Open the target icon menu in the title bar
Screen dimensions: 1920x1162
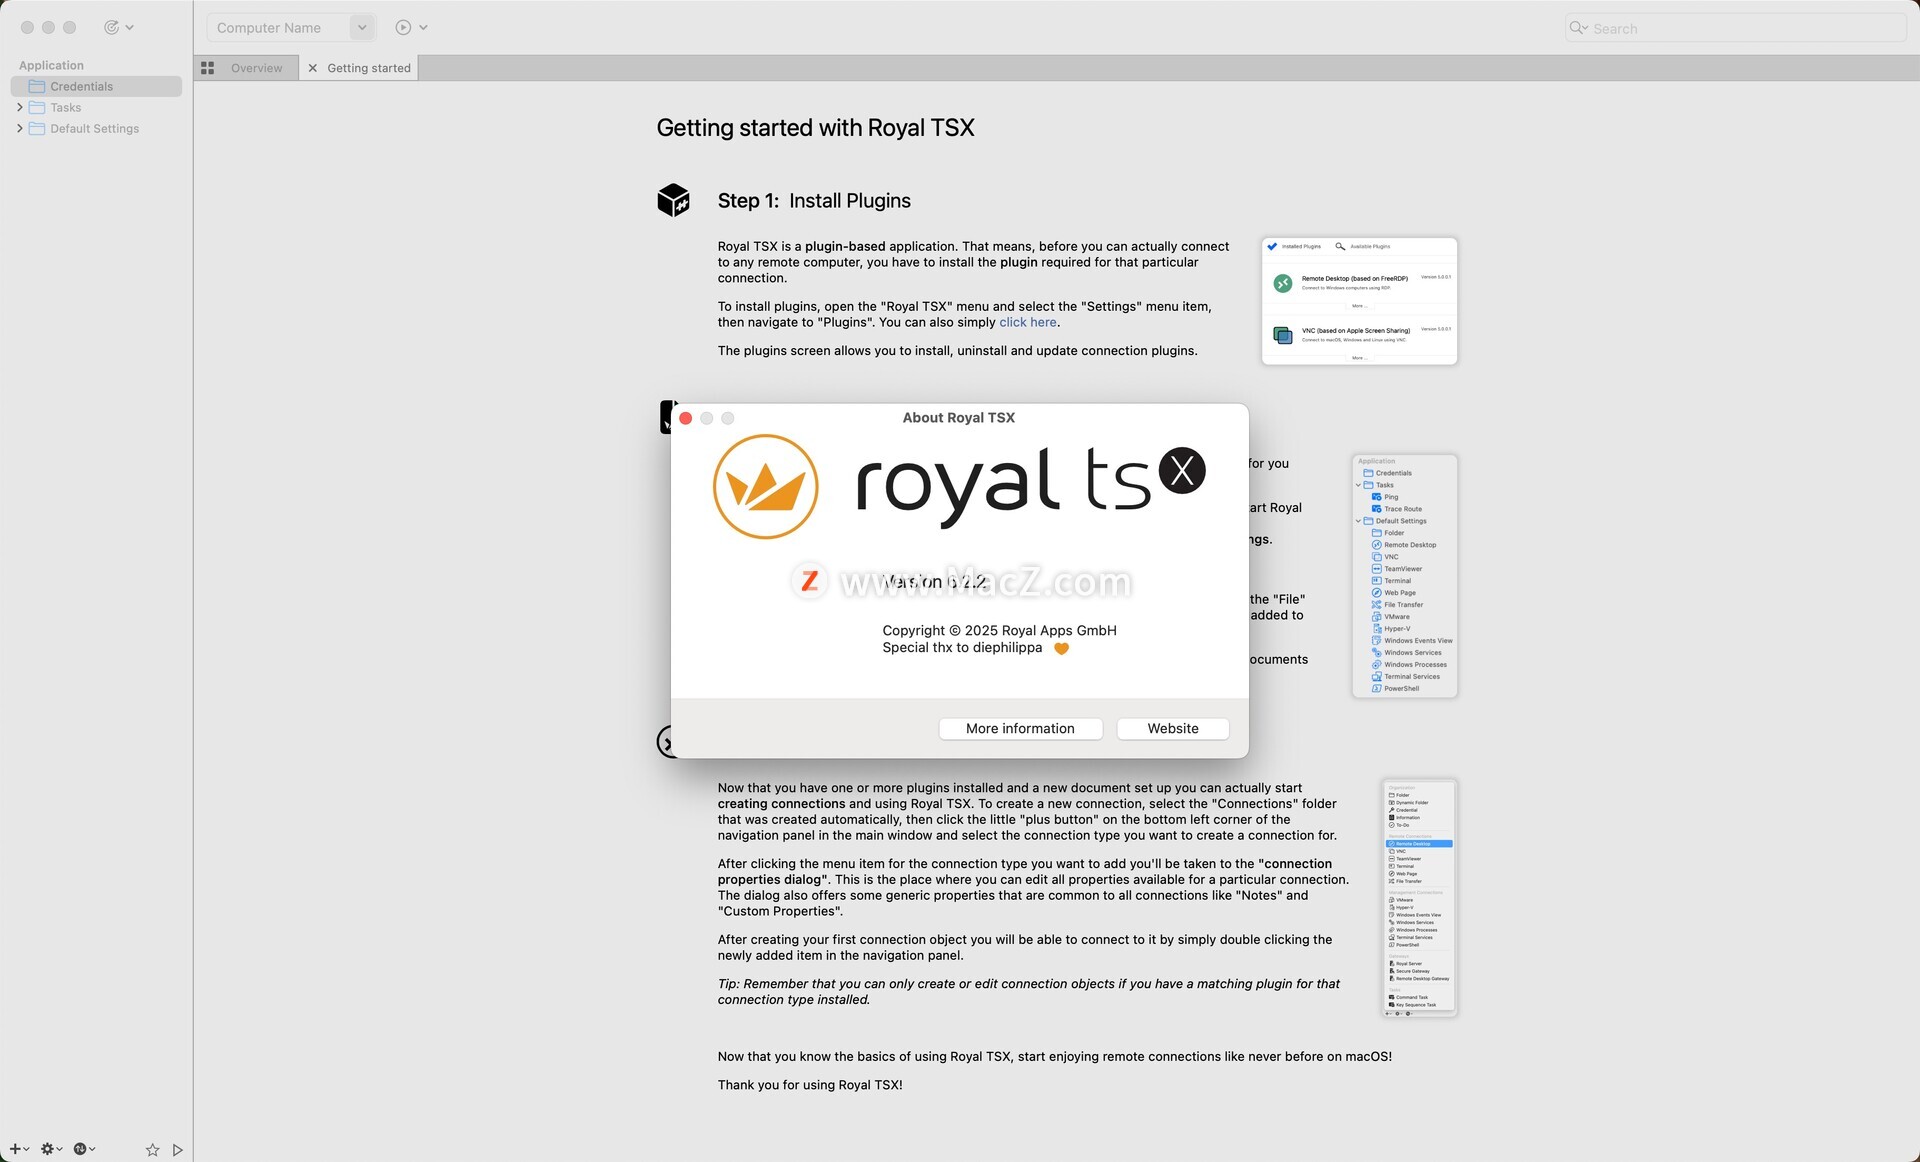tap(118, 27)
